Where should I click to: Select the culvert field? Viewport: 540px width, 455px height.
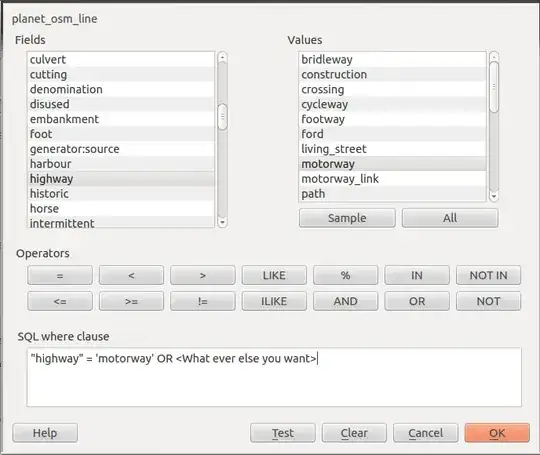click(121, 60)
